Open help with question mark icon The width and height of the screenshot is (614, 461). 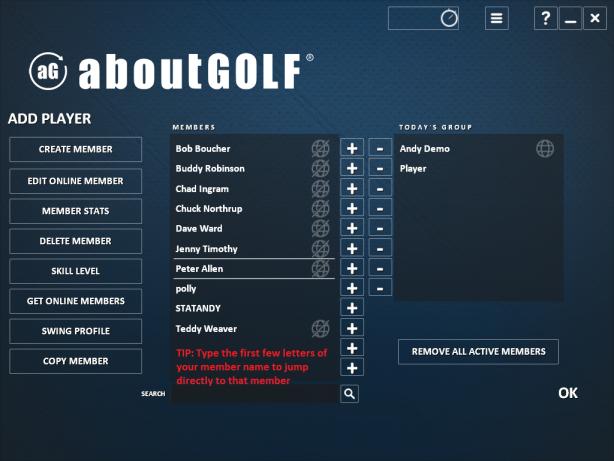[545, 18]
